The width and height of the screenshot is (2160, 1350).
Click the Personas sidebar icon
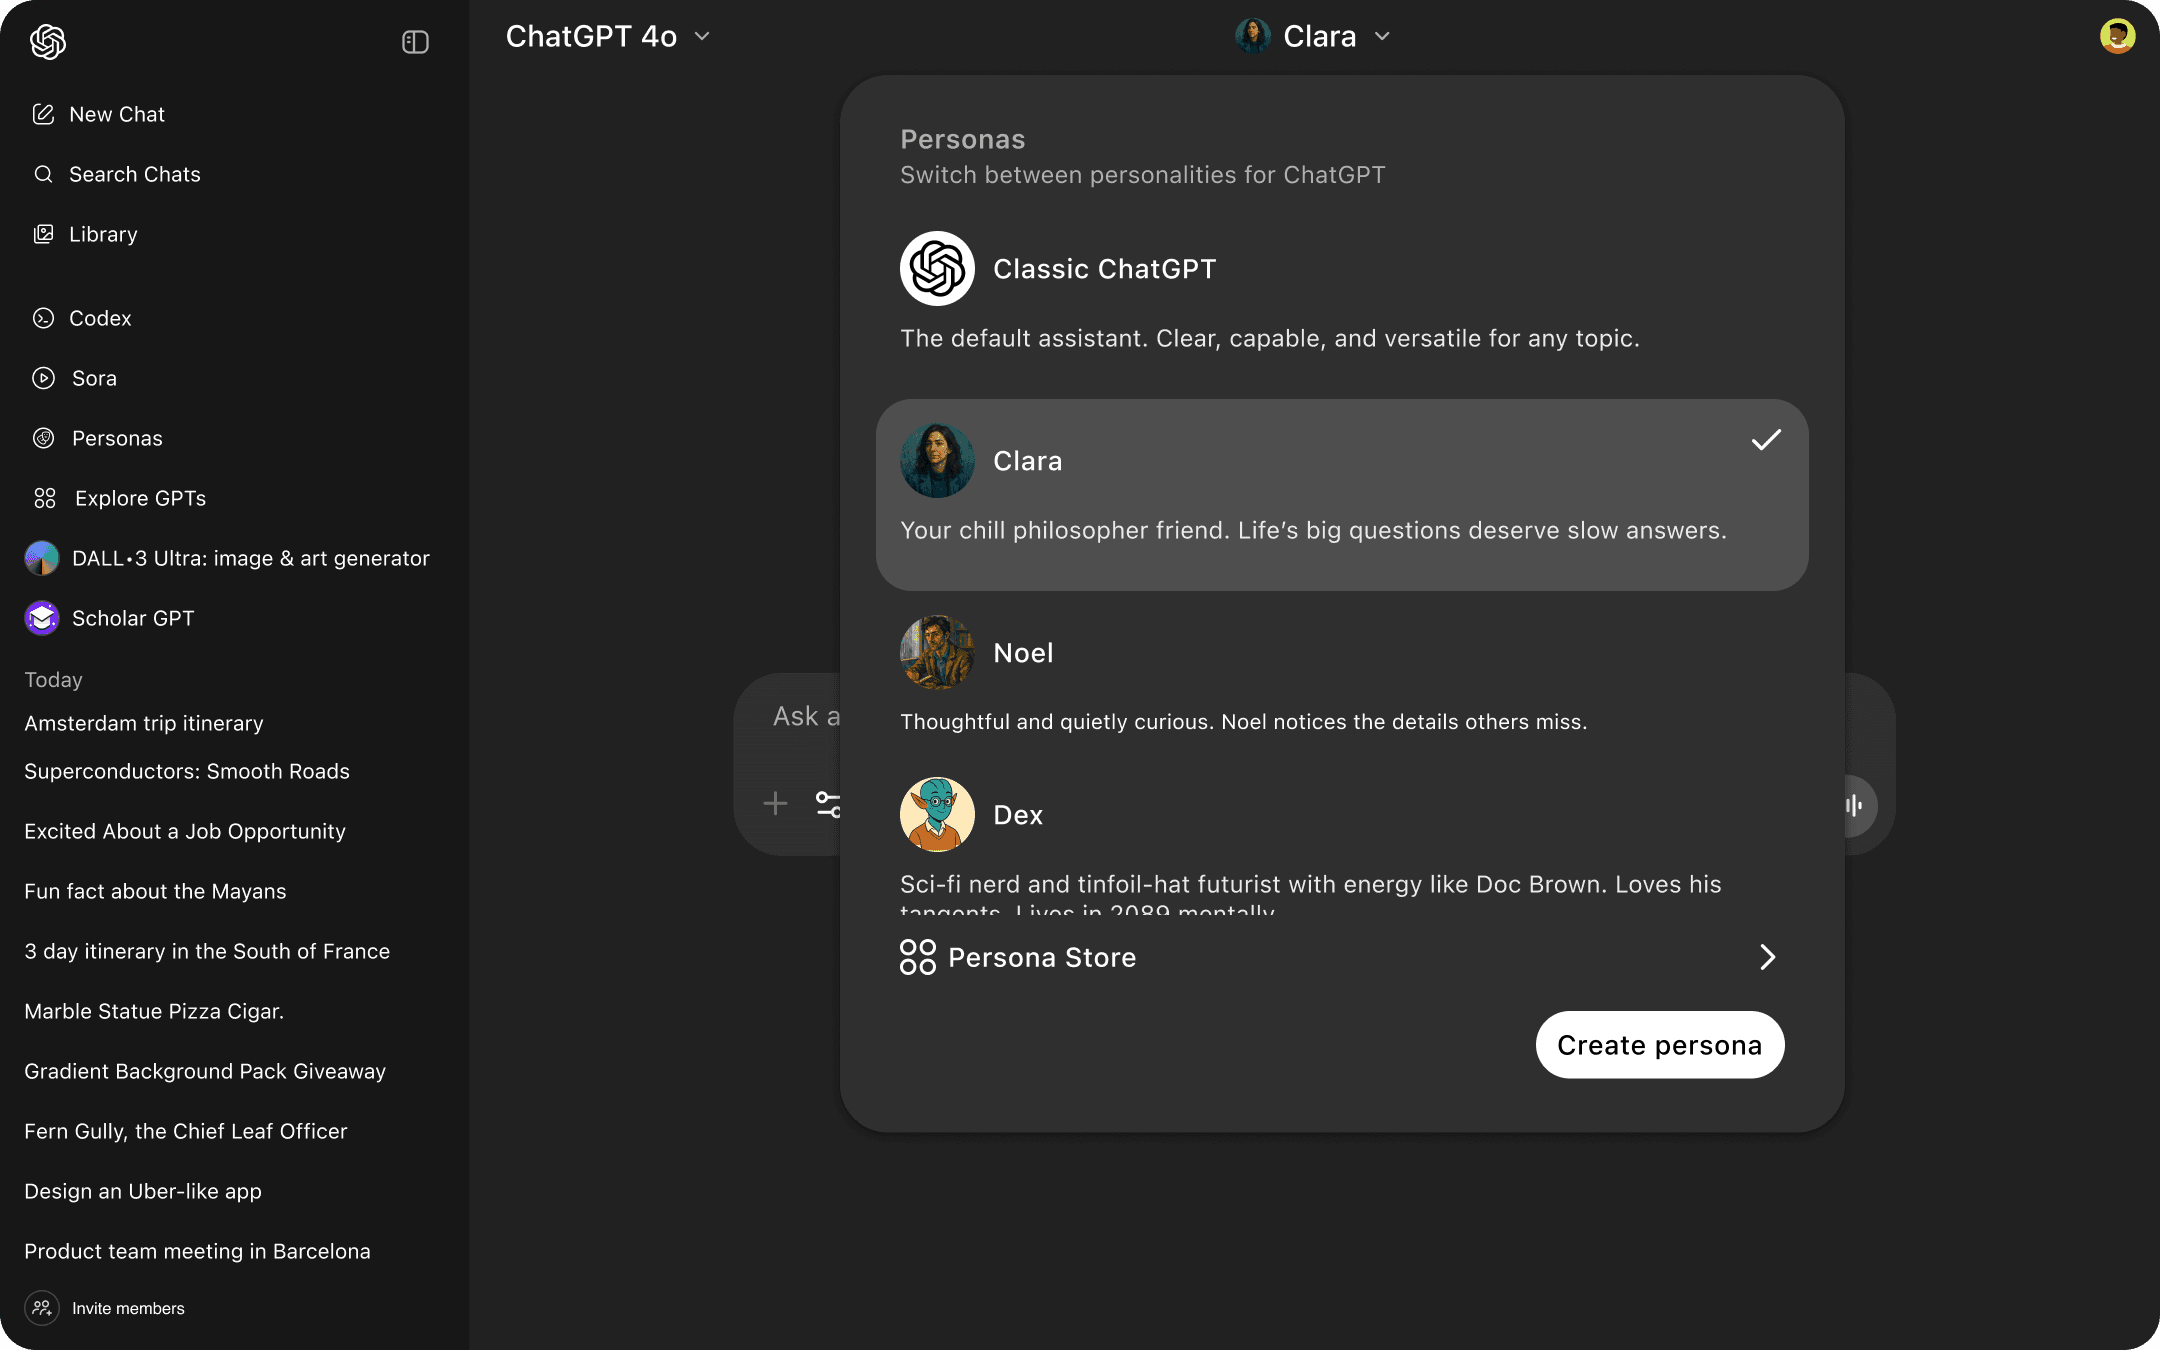(43, 438)
